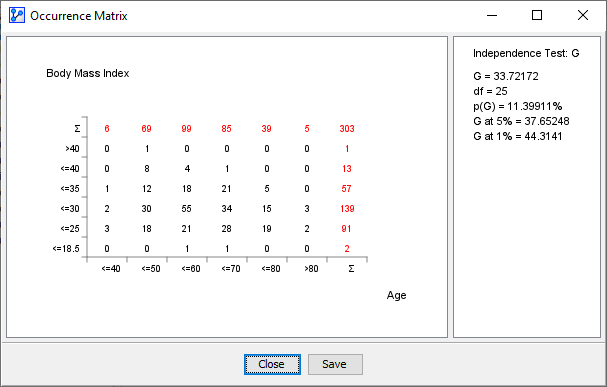The width and height of the screenshot is (607, 387).
Task: Click the Age axis label
Action: tap(396, 295)
